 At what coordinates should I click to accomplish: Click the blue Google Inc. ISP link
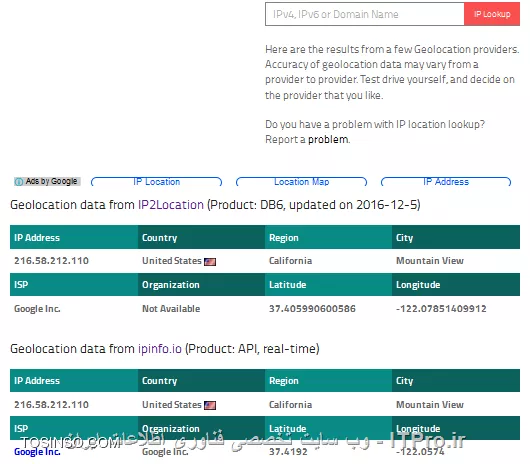tap(37, 452)
